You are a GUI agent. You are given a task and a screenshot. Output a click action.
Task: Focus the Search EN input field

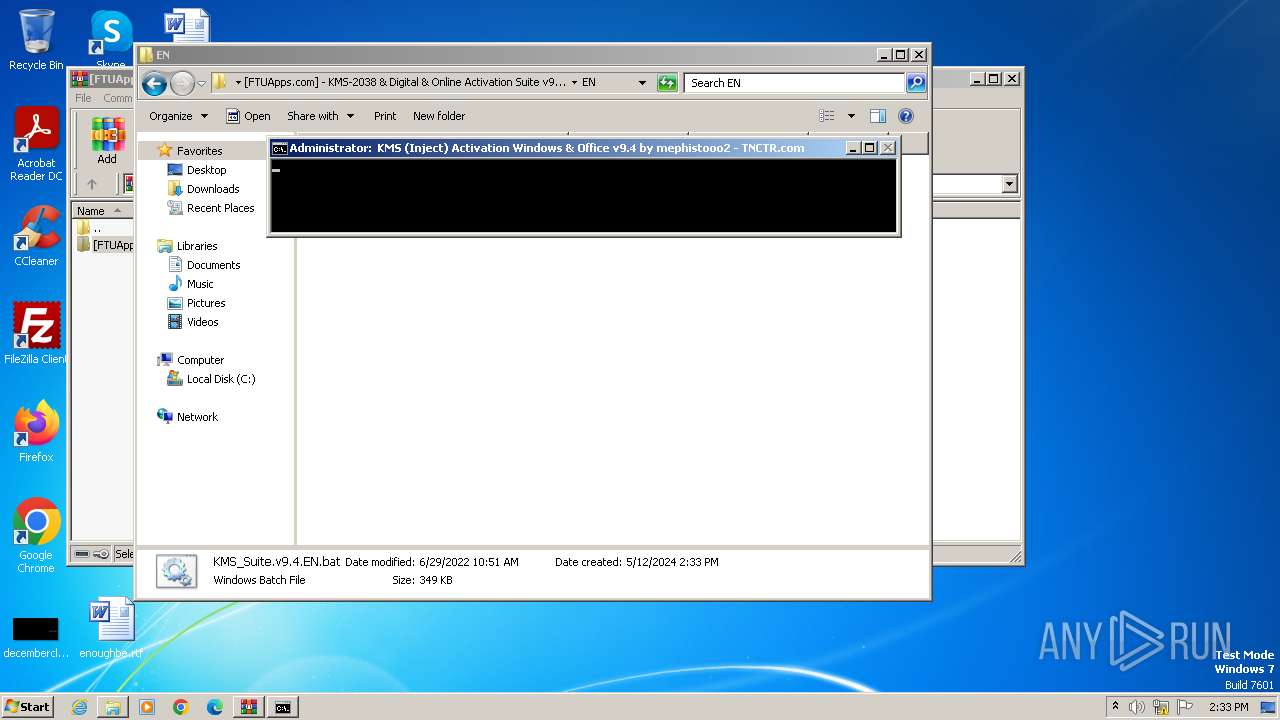point(795,83)
